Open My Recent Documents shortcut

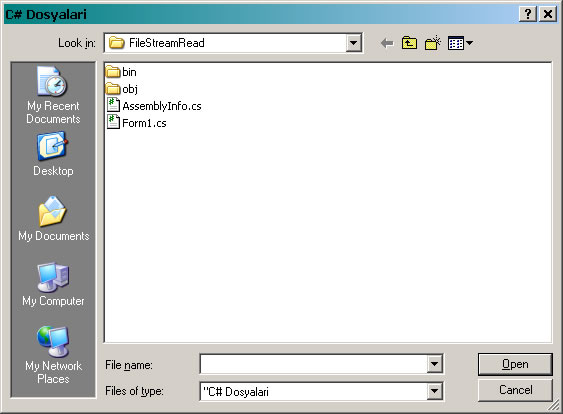53,96
